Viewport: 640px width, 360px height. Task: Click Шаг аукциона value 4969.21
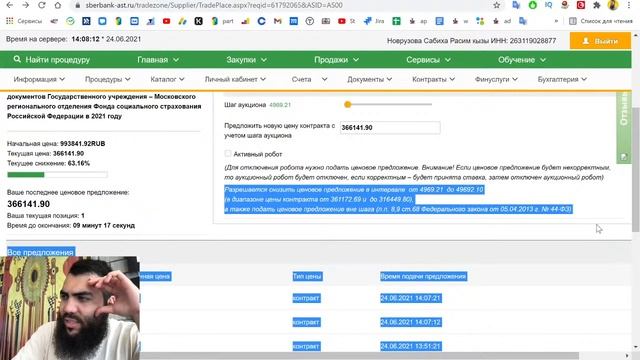[x=280, y=105]
